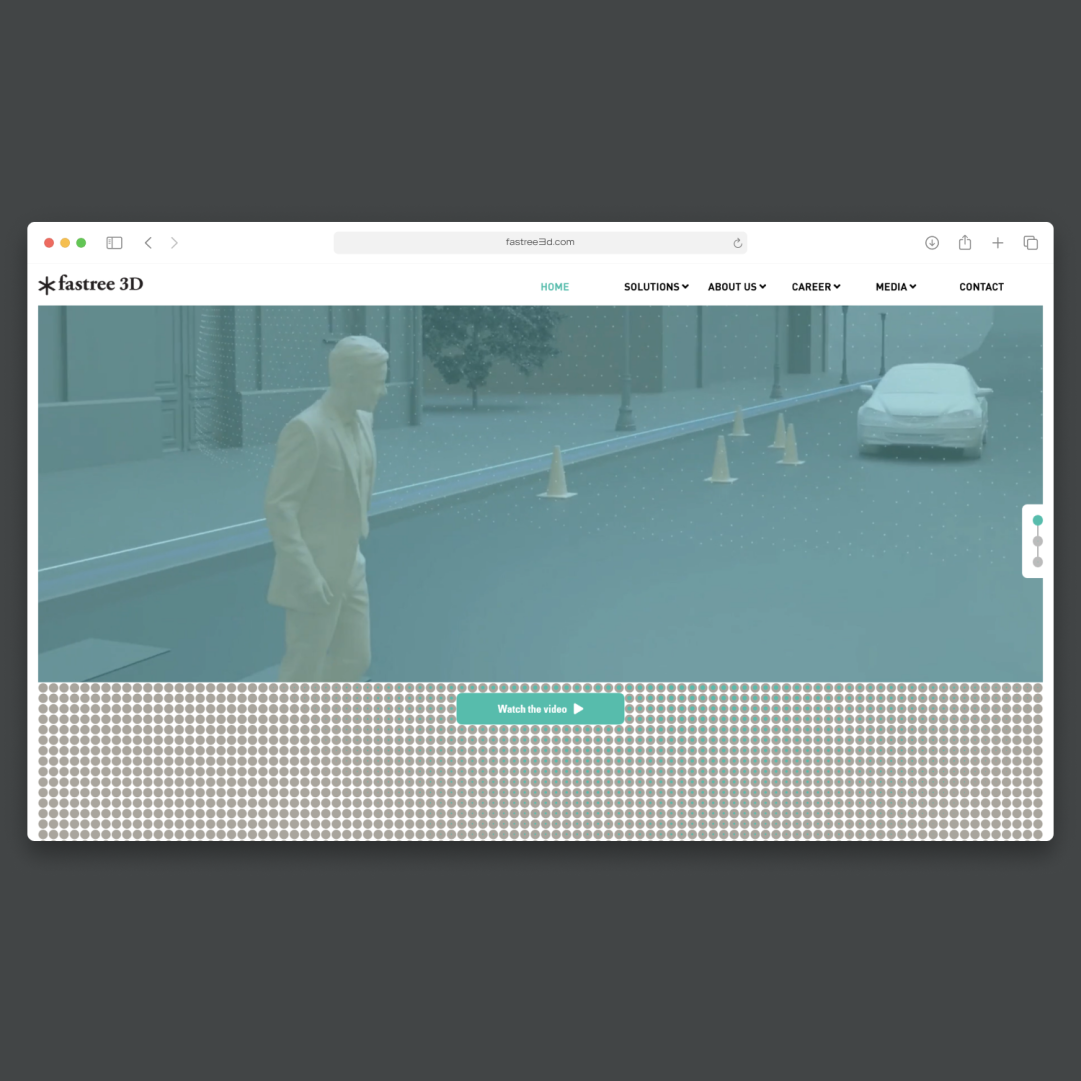The image size is (1081, 1081).
Task: Reload the page using the refresh icon
Action: point(738,243)
